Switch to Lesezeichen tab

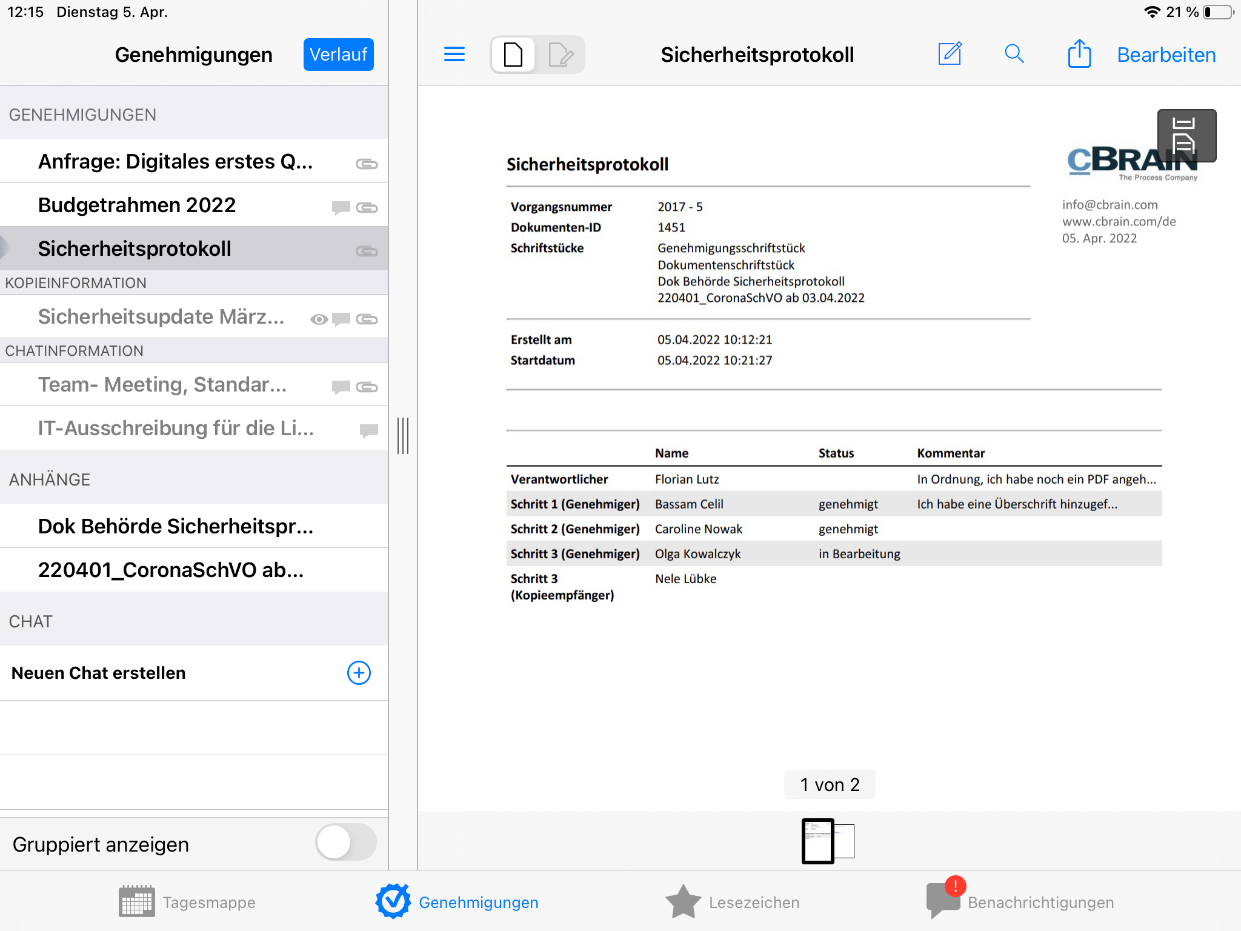[732, 902]
